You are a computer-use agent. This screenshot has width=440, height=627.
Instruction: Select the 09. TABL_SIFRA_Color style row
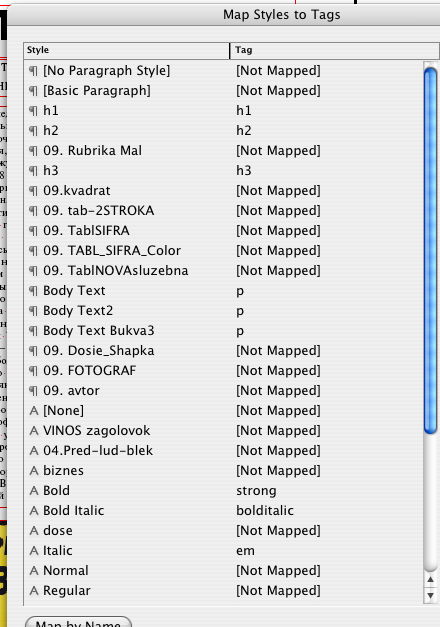tap(223, 251)
